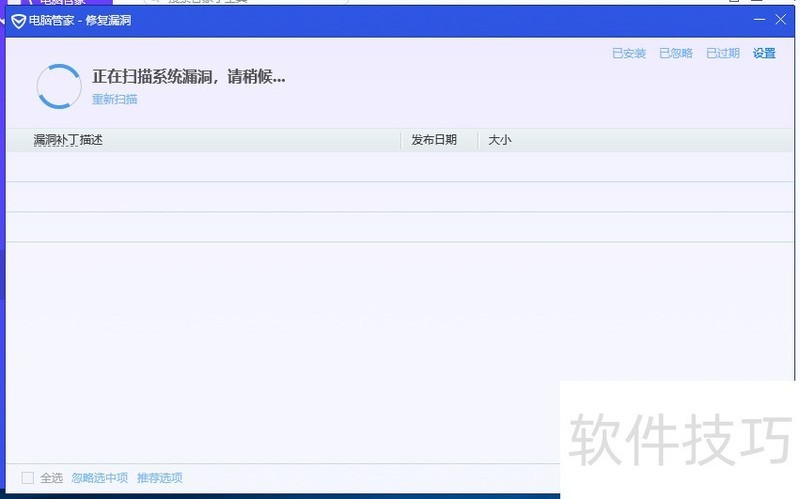This screenshot has width=800, height=499.
Task: Show the 已过期 expired patches list
Action: point(722,54)
